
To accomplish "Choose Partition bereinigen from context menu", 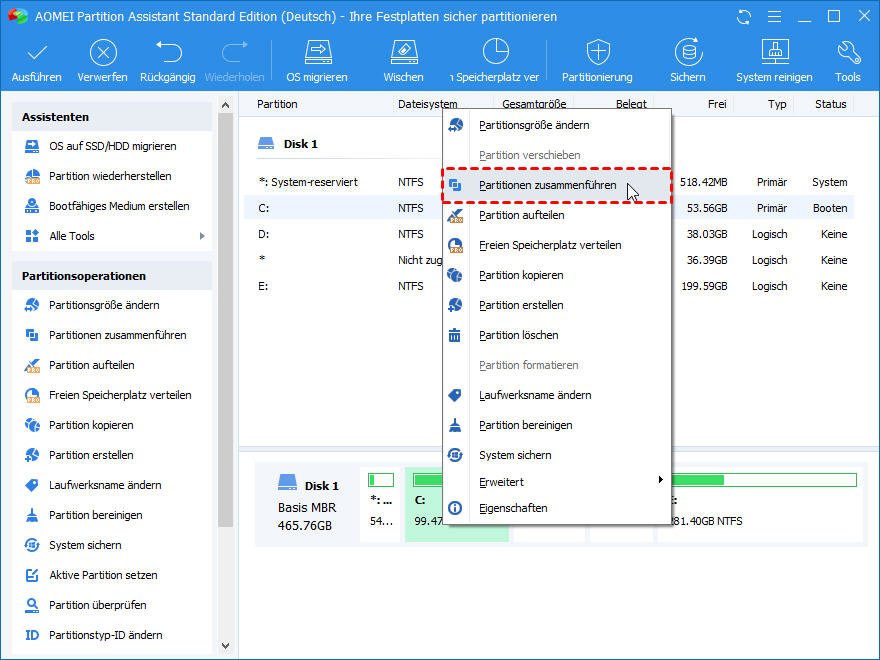I will 557,425.
